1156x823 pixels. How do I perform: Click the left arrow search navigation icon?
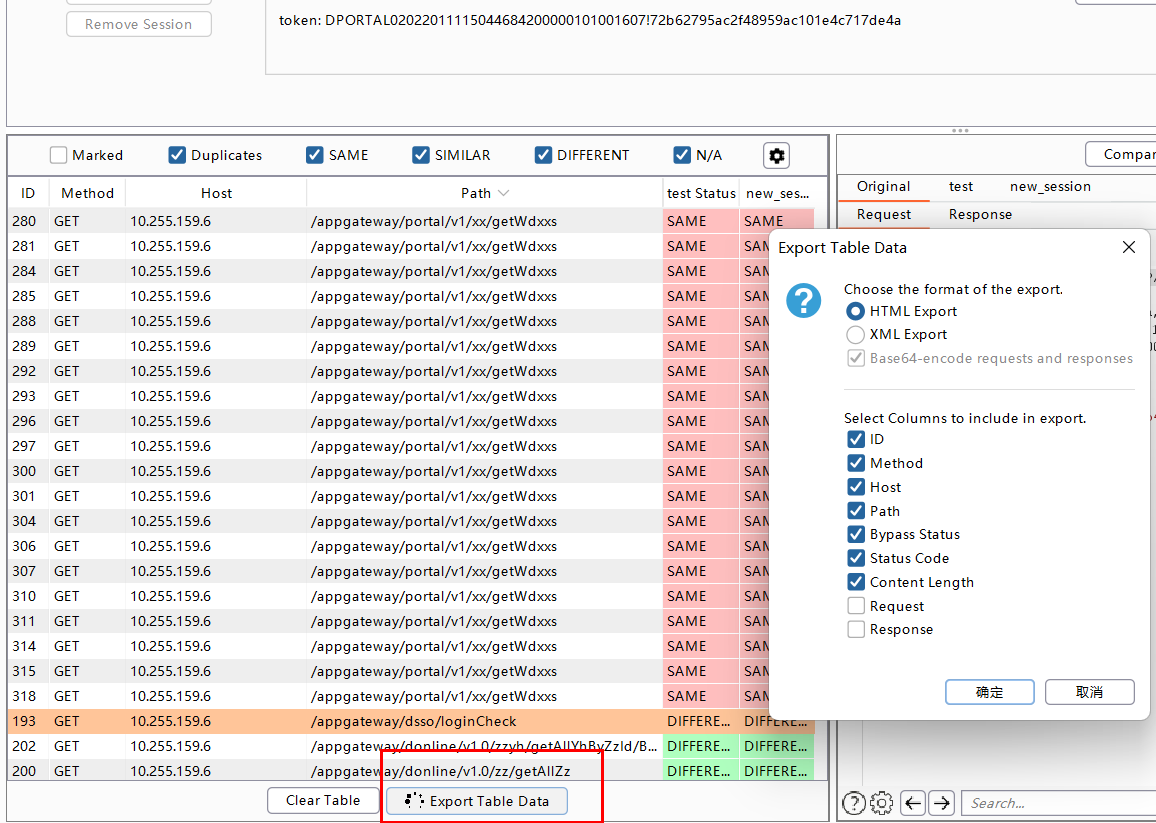pos(912,803)
